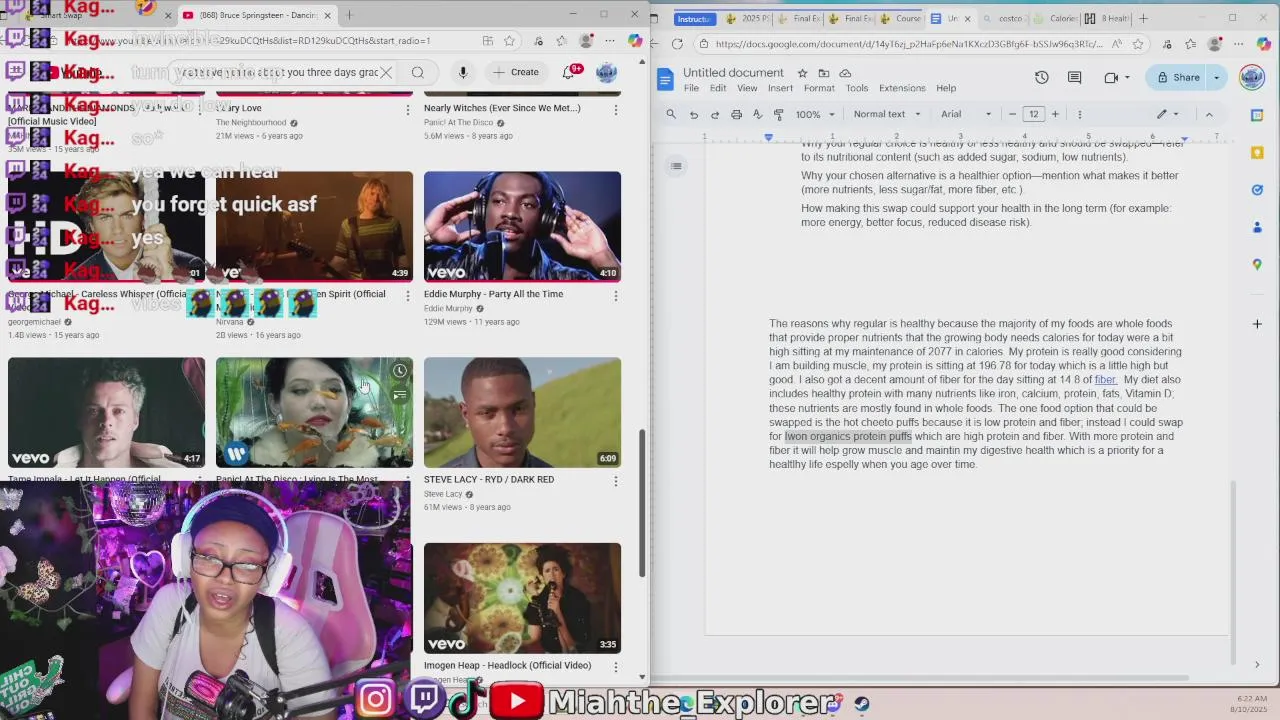
Task: Add the Panic! video to queue
Action: coord(399,395)
